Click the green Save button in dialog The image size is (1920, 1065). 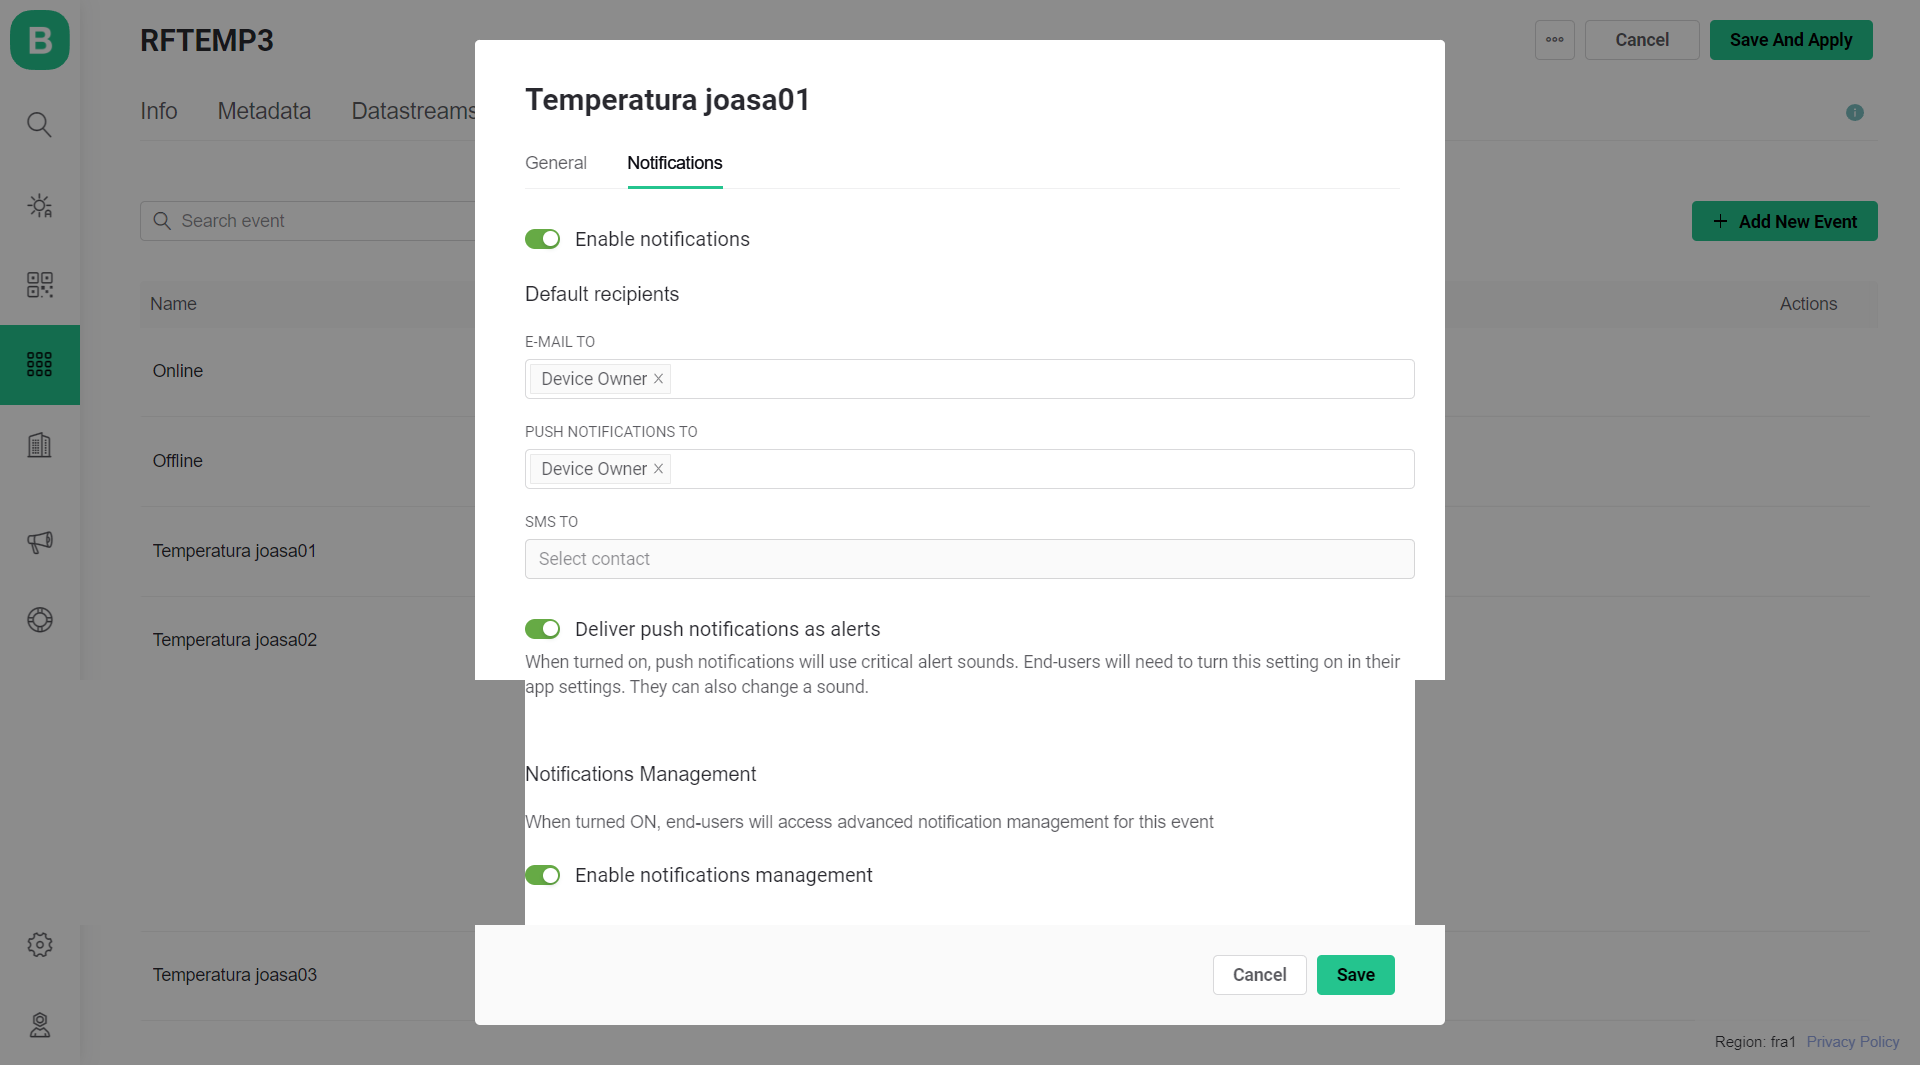[1355, 975]
